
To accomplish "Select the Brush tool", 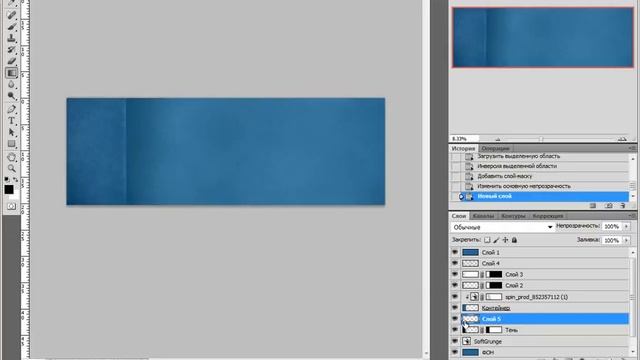I will pos(11,27).
